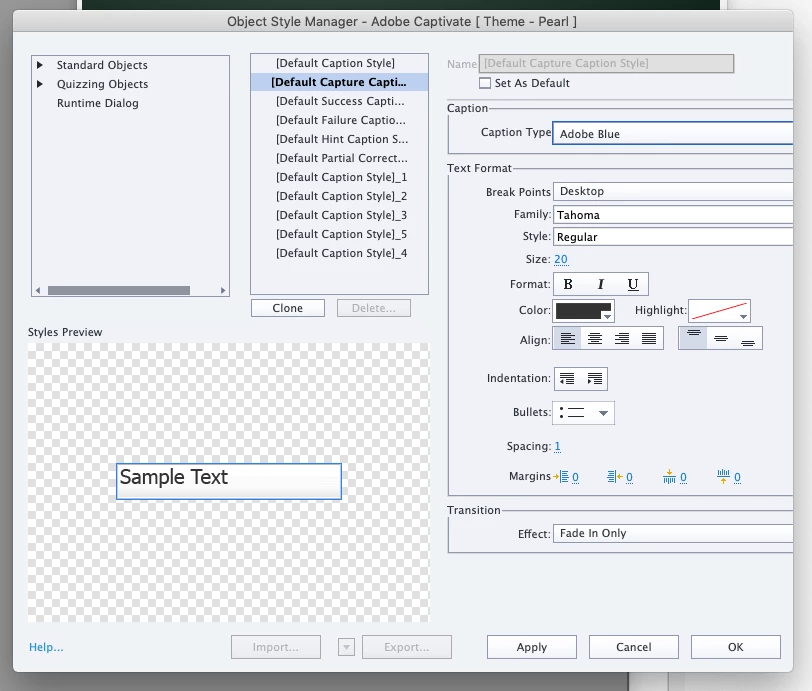Image resolution: width=812 pixels, height=691 pixels.
Task: Select [Default Caption Style]_2 item
Action: [339, 196]
